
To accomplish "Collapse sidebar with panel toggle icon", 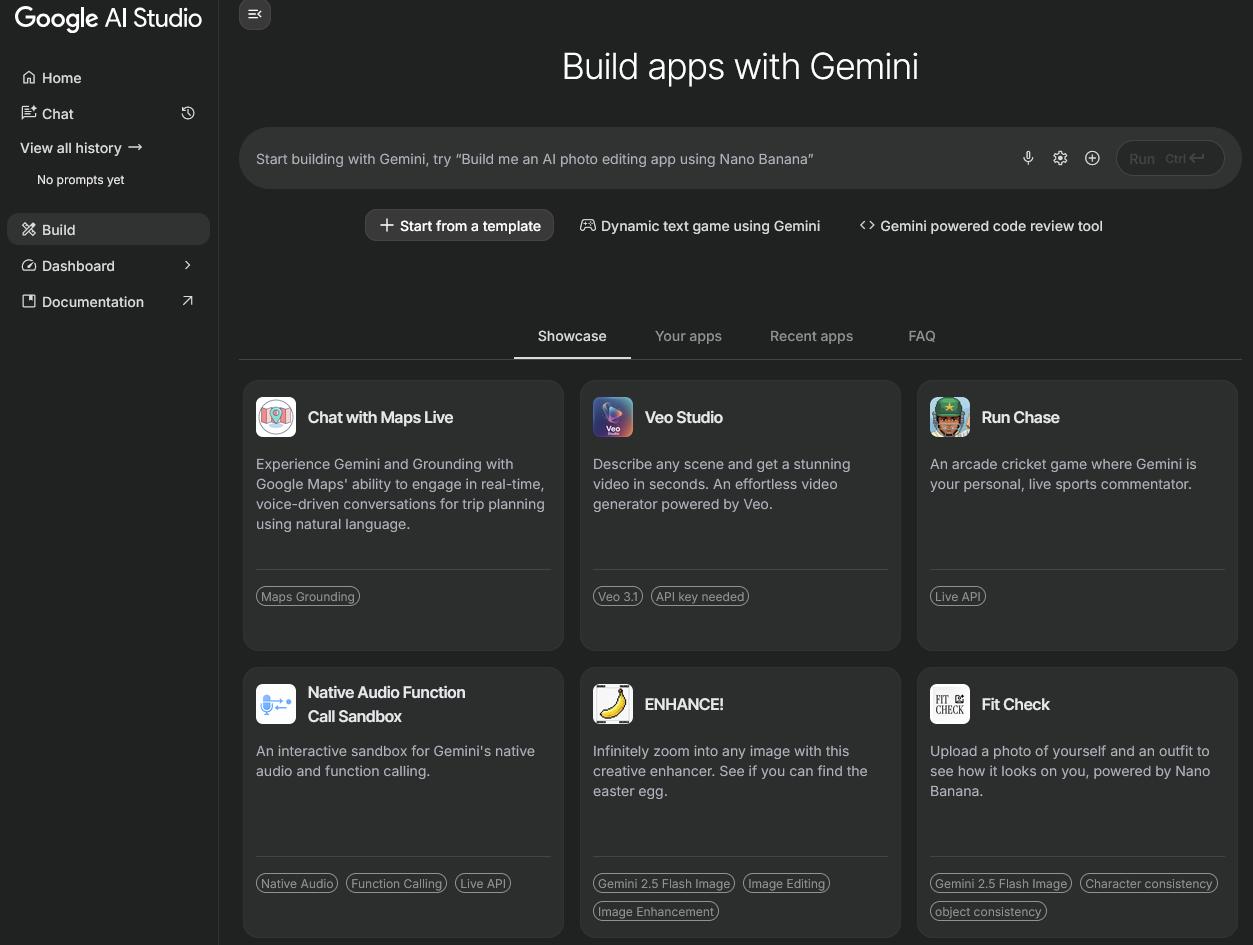I will (254, 14).
